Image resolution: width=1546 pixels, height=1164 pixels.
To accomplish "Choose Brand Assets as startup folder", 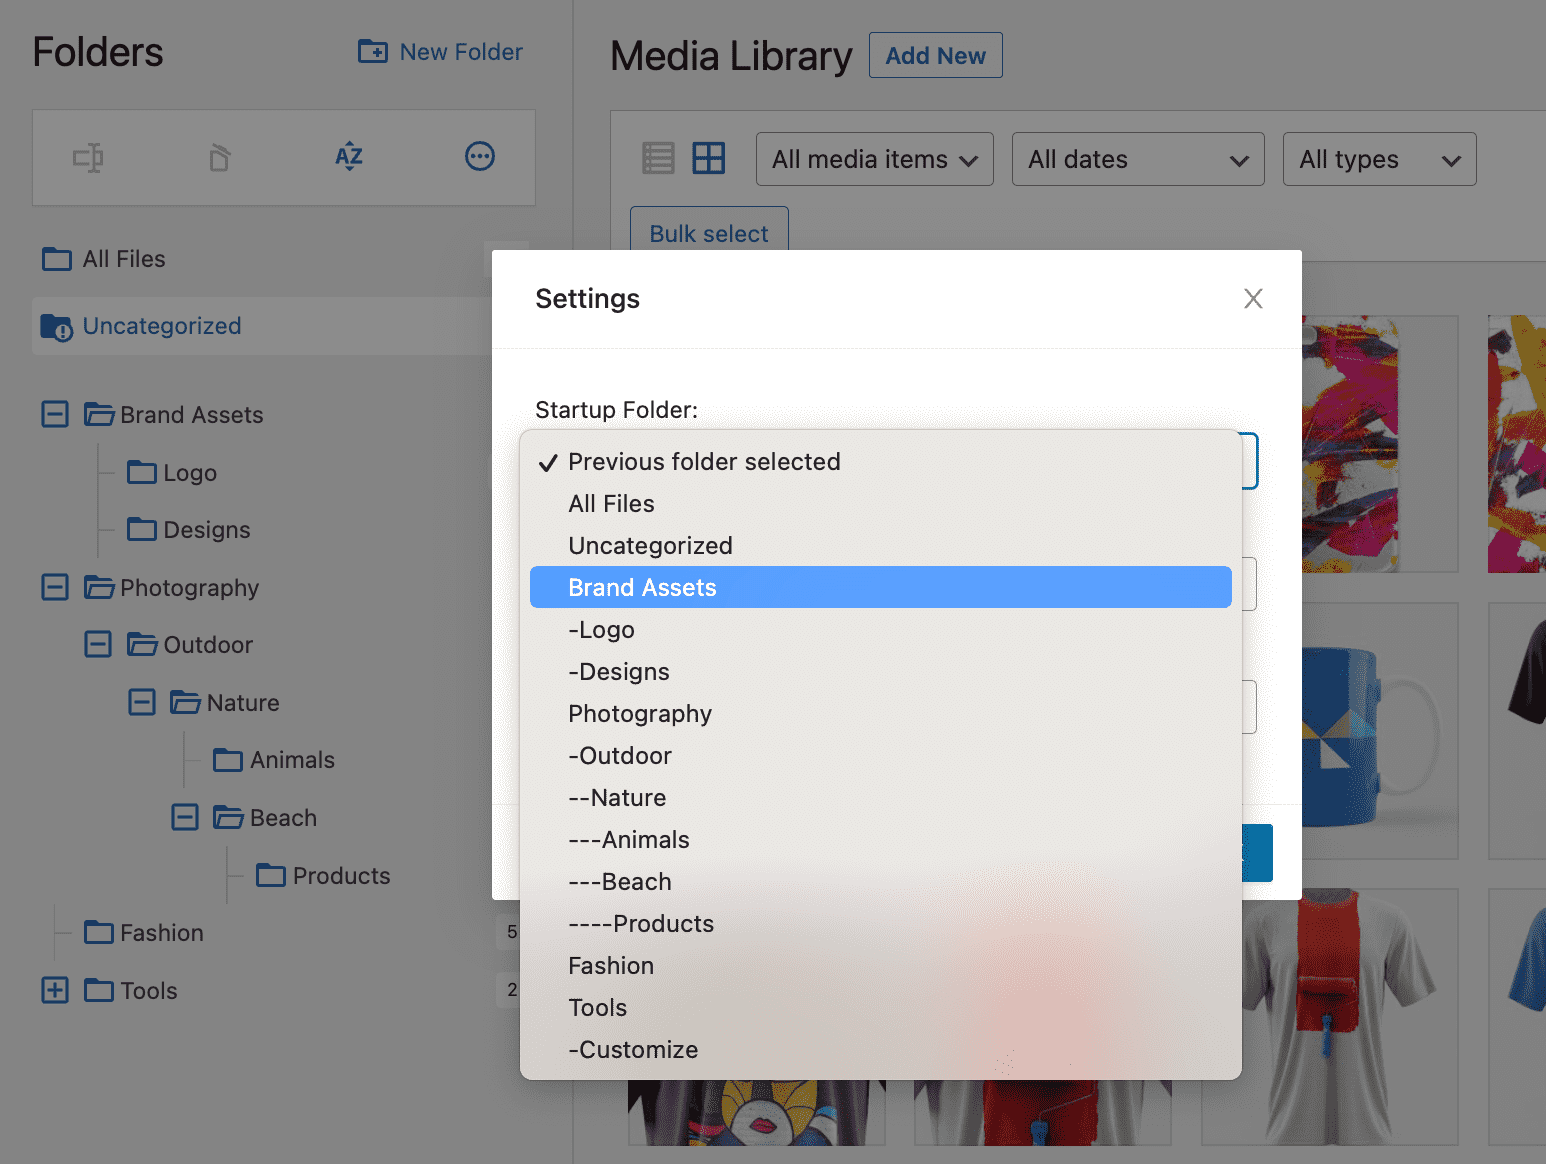I will coord(642,587).
